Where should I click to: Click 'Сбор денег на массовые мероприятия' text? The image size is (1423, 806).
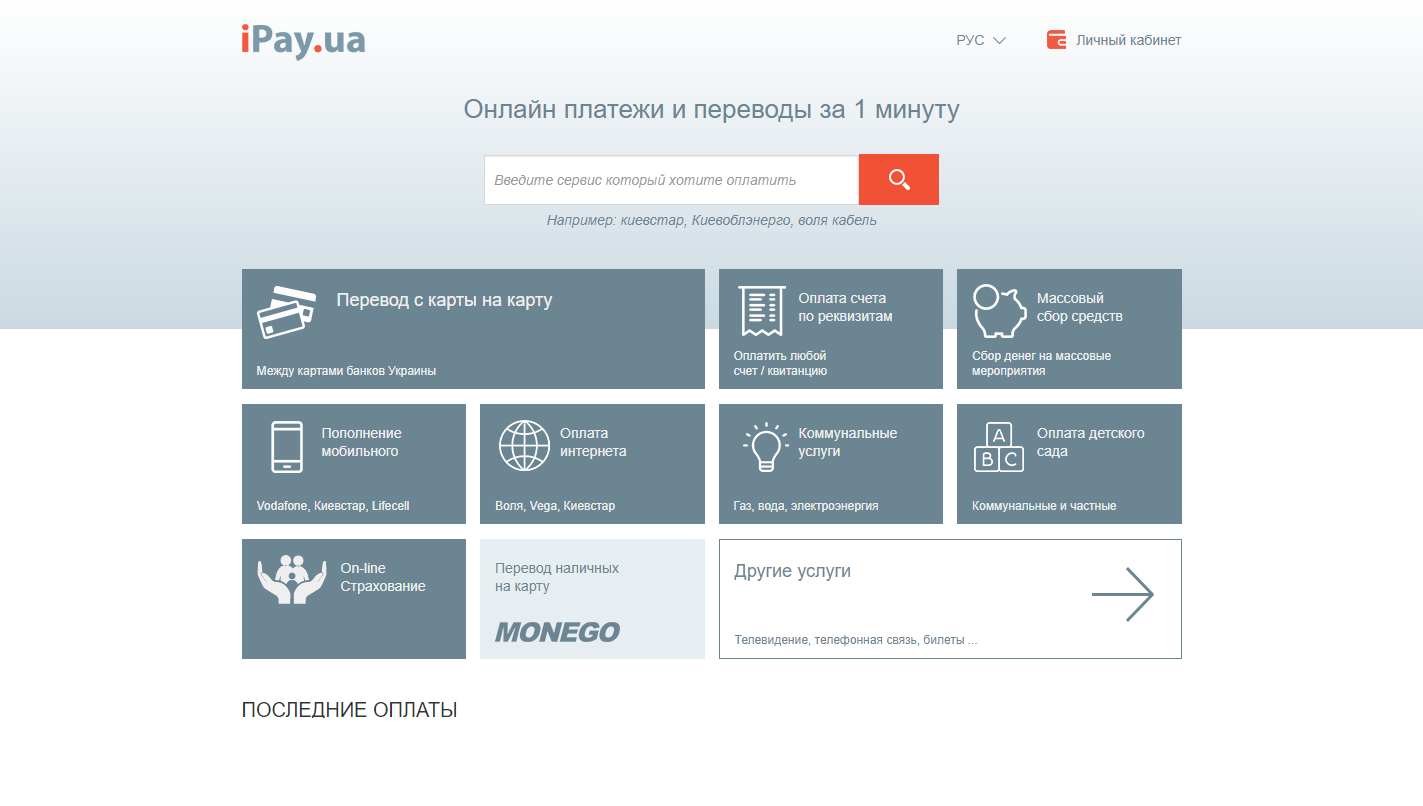pyautogui.click(x=1042, y=363)
